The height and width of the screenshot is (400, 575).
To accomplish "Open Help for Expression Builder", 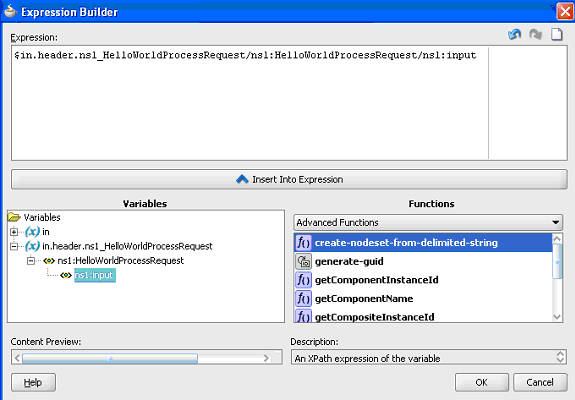I will click(x=33, y=382).
